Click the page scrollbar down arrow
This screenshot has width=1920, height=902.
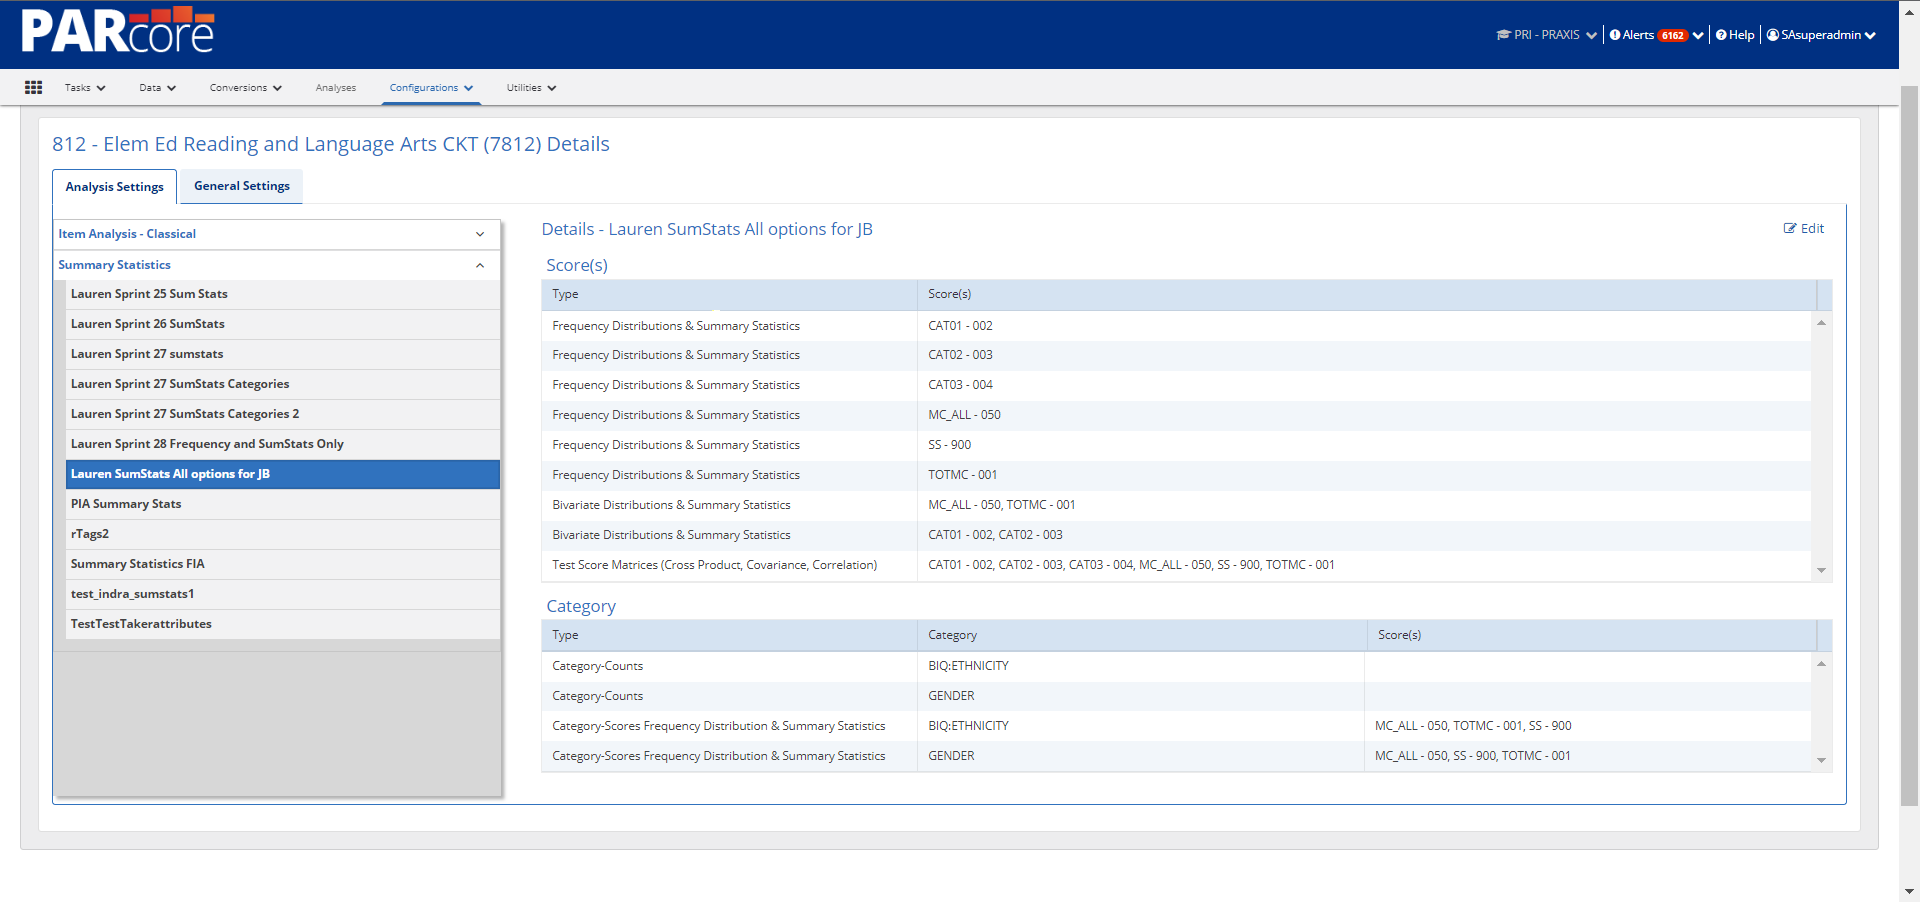(1909, 891)
